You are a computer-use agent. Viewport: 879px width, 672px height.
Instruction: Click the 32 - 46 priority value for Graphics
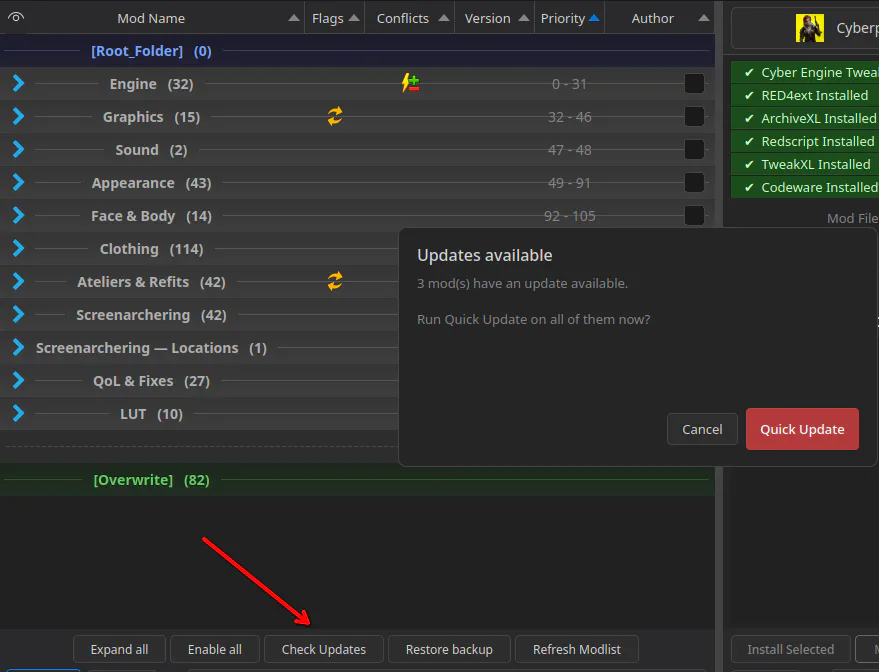570,117
